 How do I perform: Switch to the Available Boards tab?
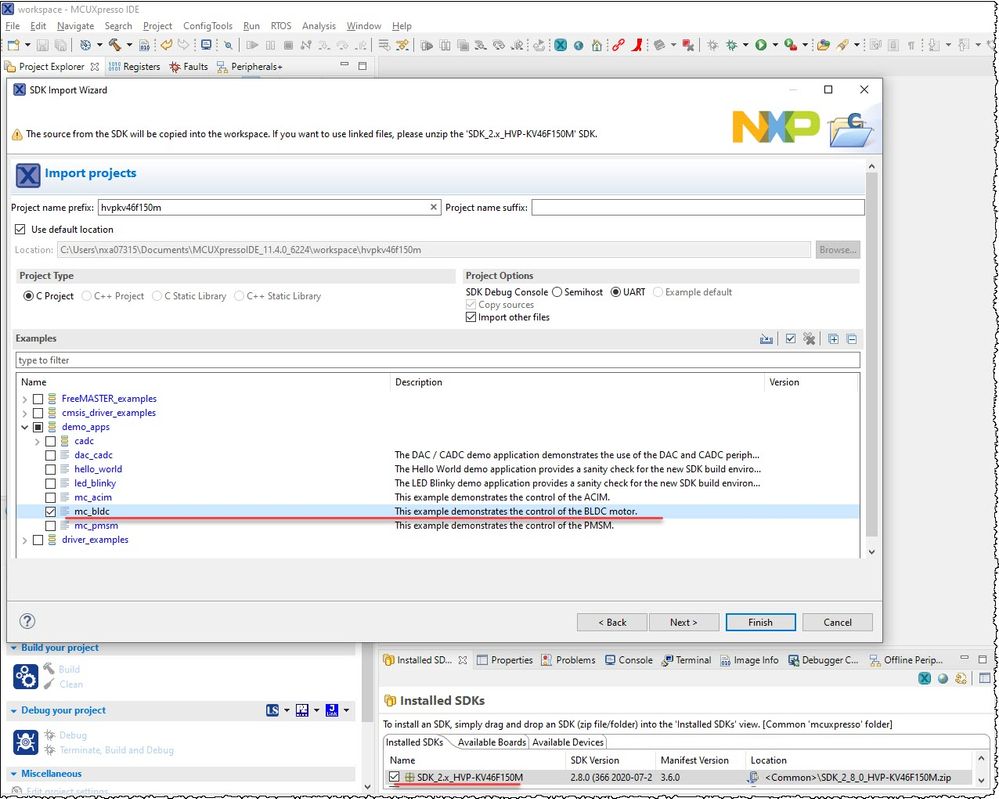coord(491,742)
